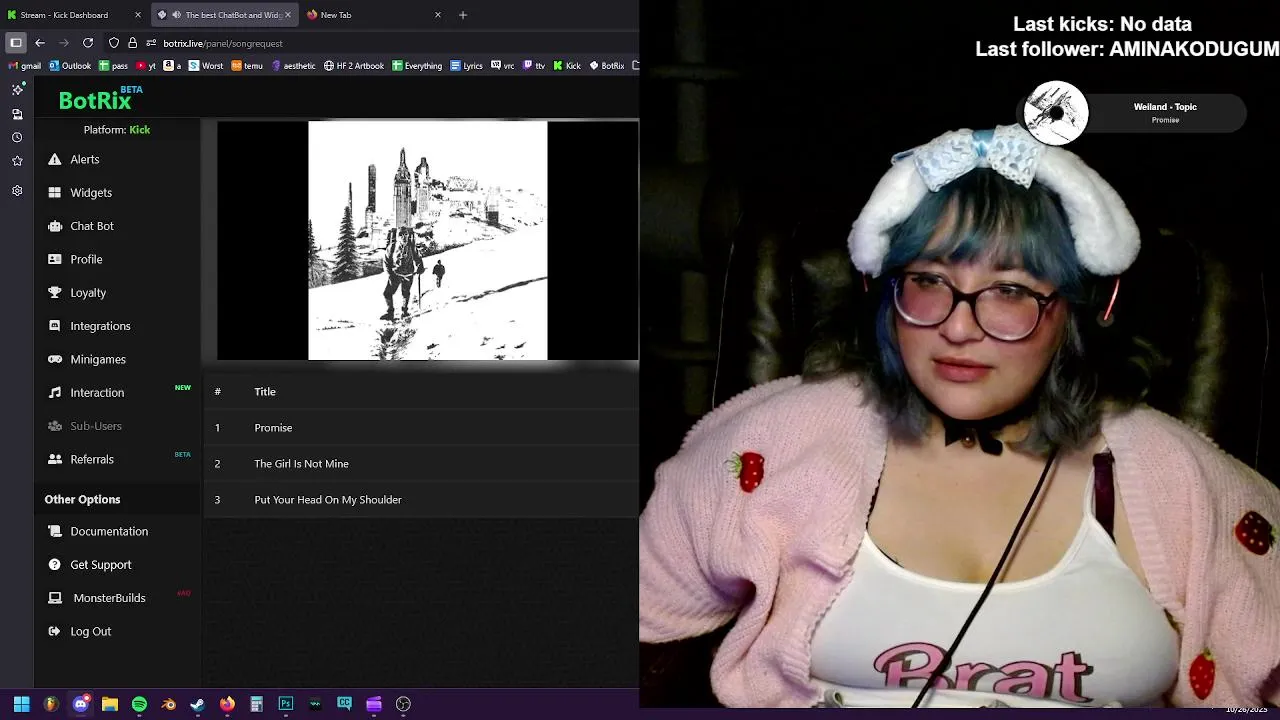Open Integrations in the sidebar

coord(89,326)
